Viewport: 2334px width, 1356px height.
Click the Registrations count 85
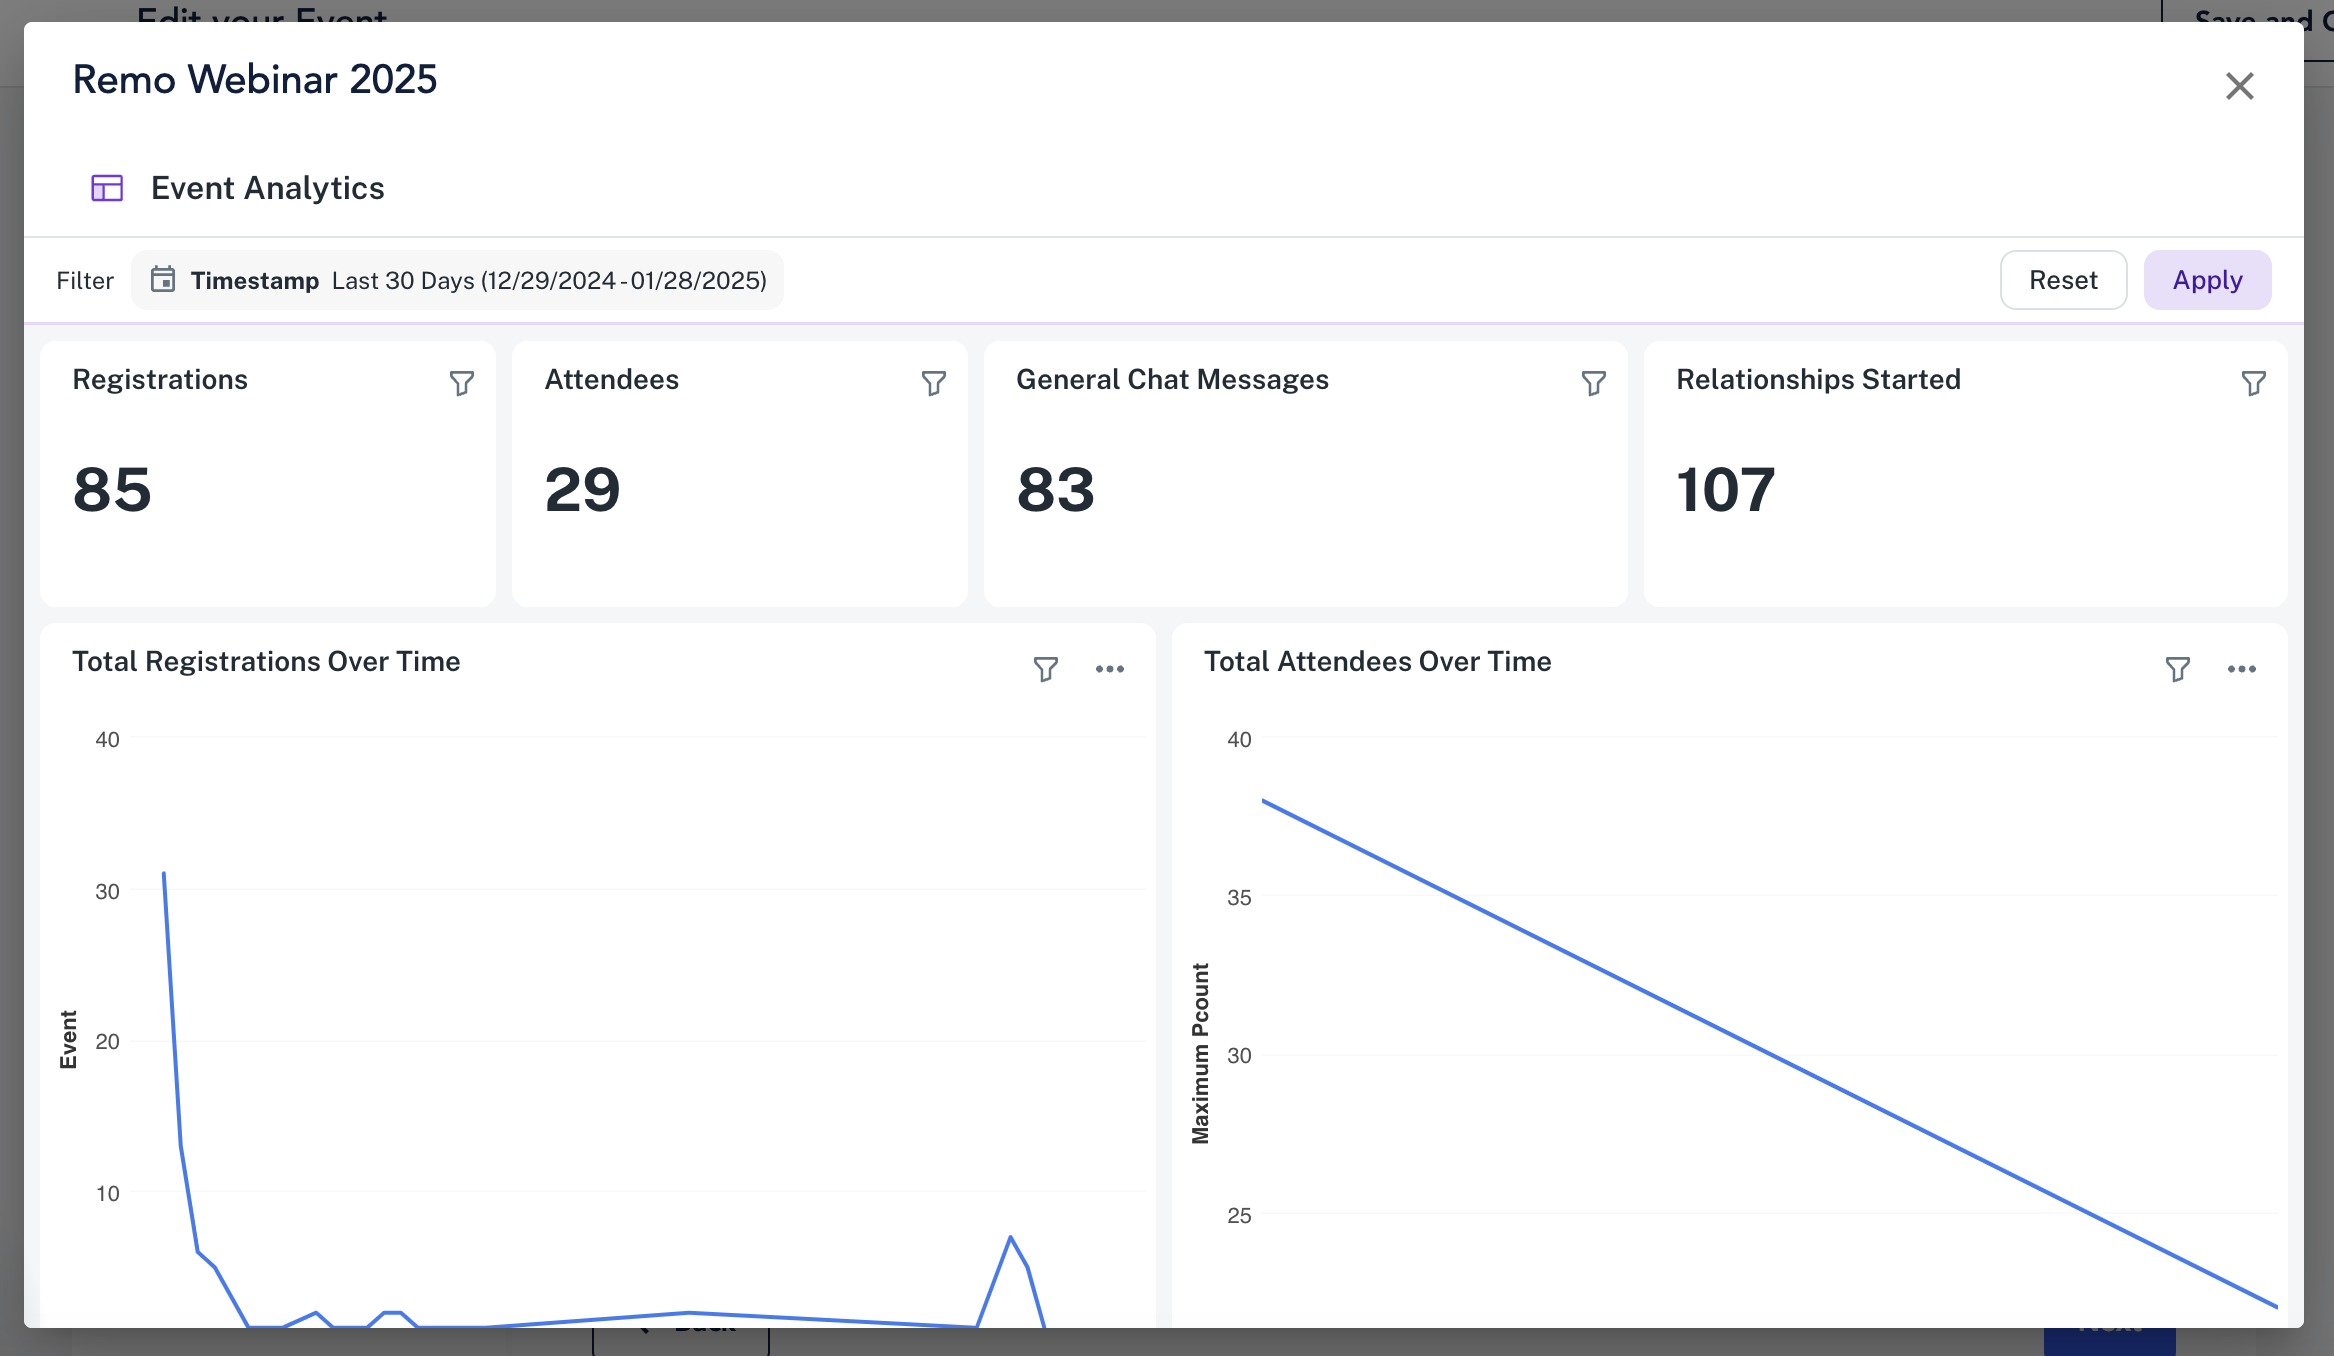click(x=112, y=490)
